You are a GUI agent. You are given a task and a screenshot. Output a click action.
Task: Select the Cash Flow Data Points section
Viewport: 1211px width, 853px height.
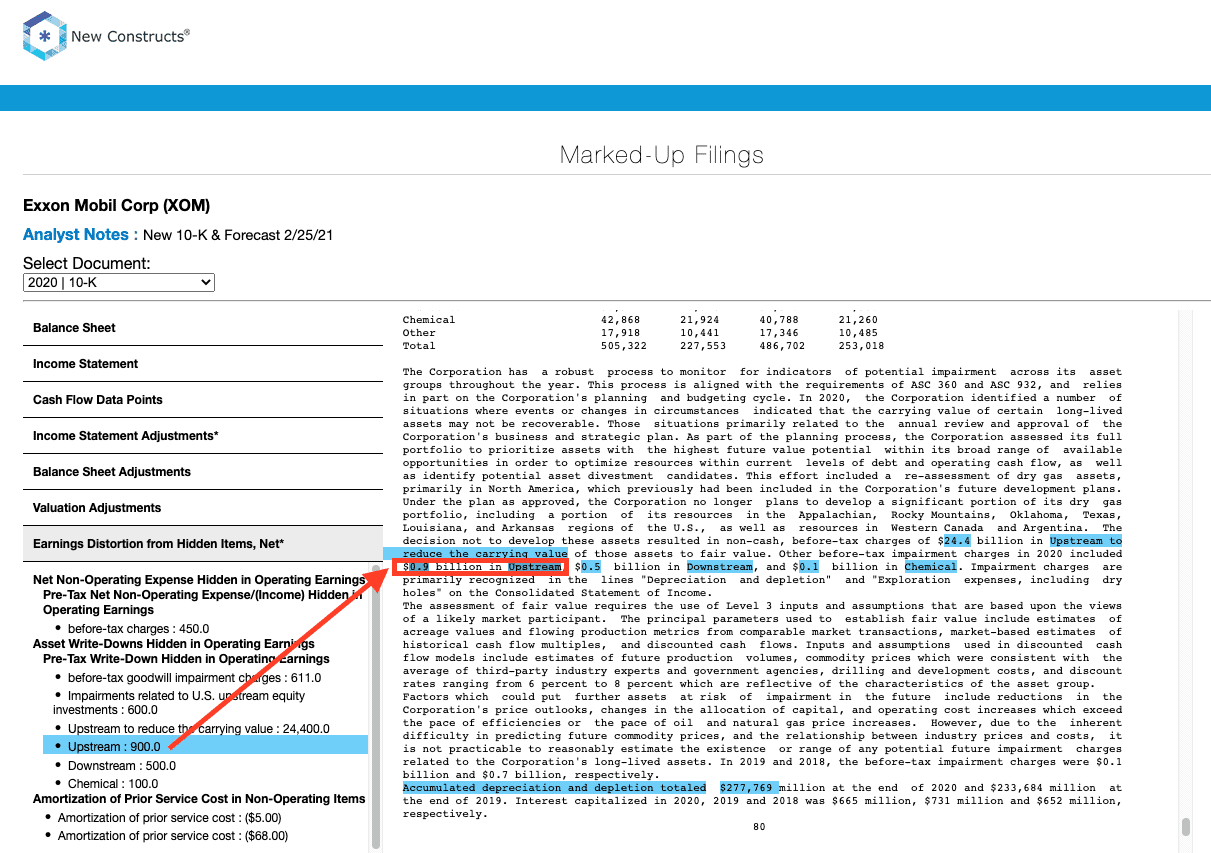[x=202, y=400]
